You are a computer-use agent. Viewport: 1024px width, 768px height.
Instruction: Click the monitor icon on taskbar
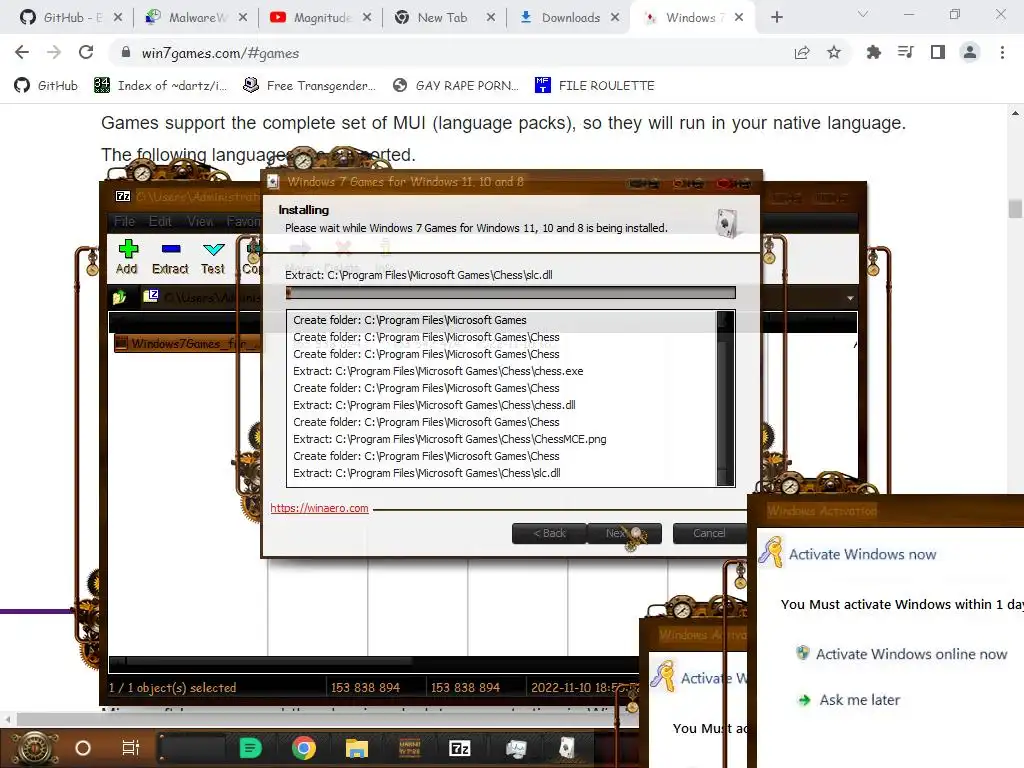(516, 748)
